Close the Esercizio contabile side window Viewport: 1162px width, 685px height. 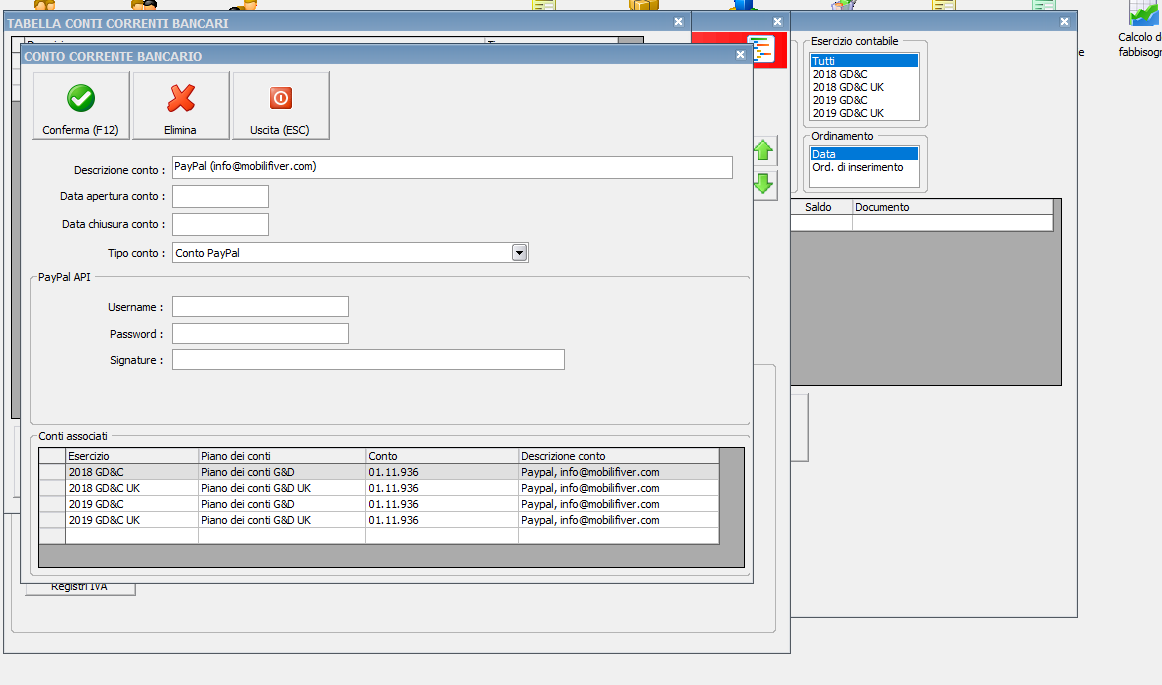[1064, 21]
